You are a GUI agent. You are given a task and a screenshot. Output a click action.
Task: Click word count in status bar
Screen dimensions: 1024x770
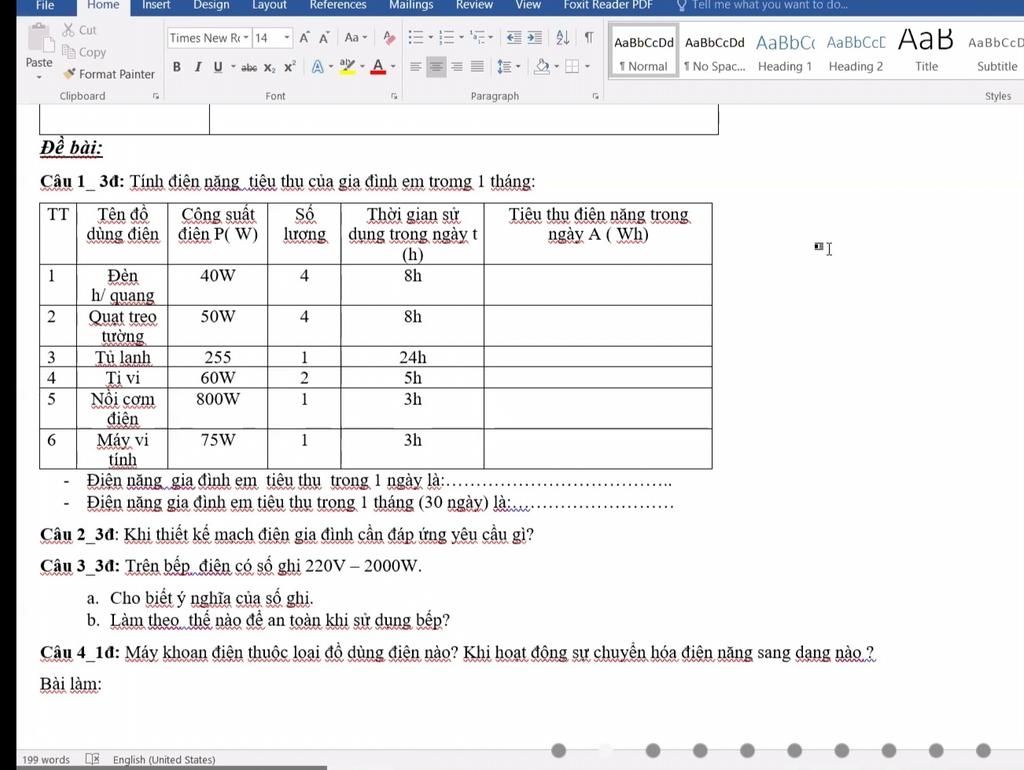[46, 760]
